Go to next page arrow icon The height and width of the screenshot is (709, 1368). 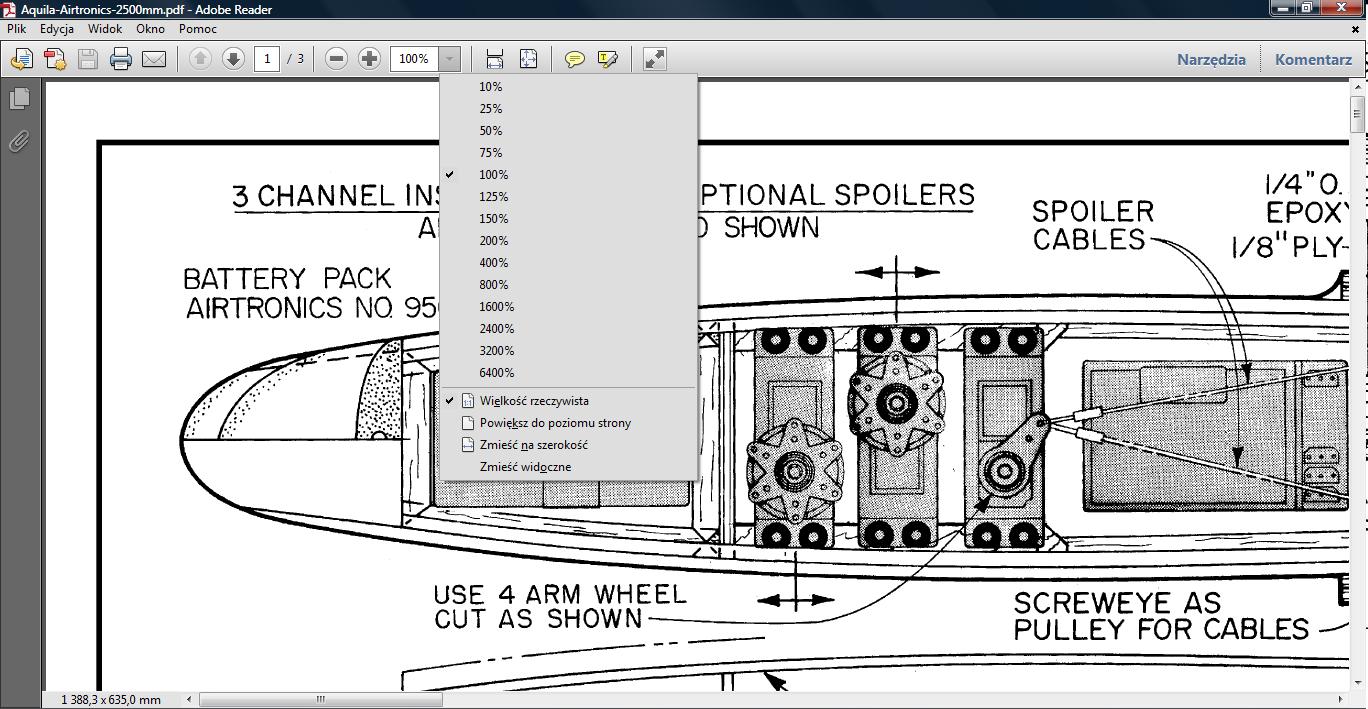coord(233,59)
